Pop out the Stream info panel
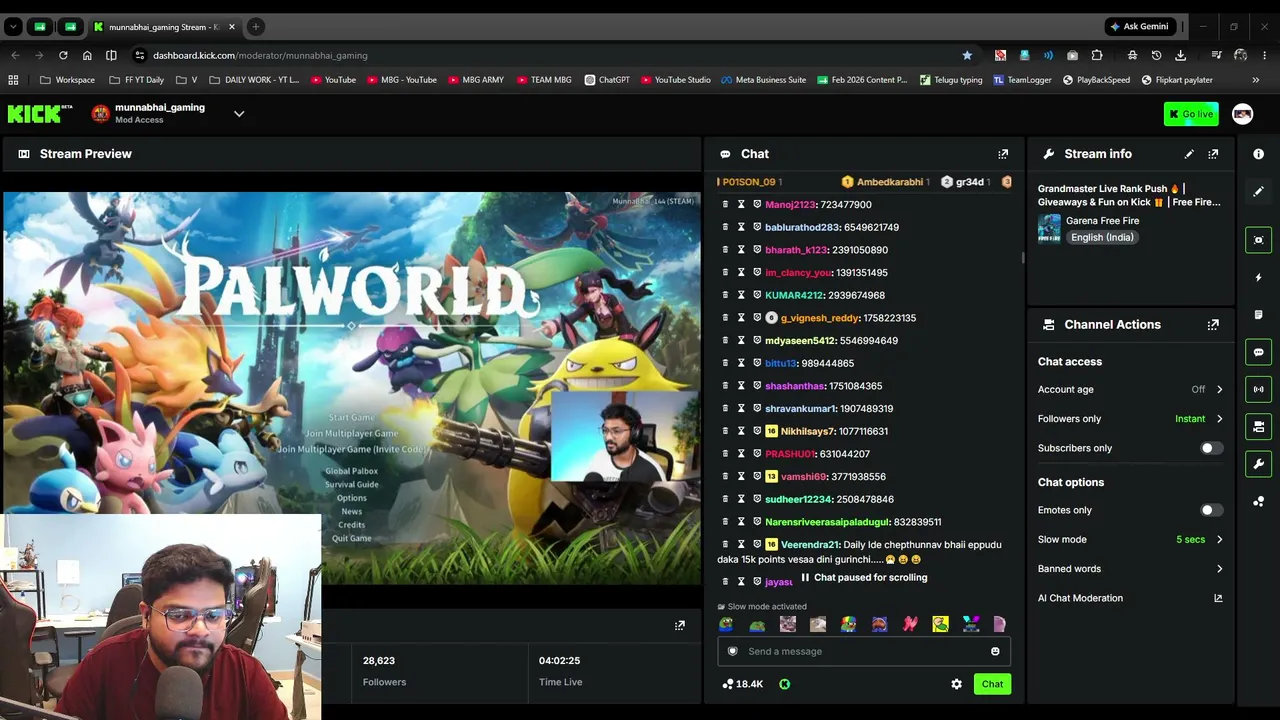The image size is (1280, 720). [x=1213, y=154]
